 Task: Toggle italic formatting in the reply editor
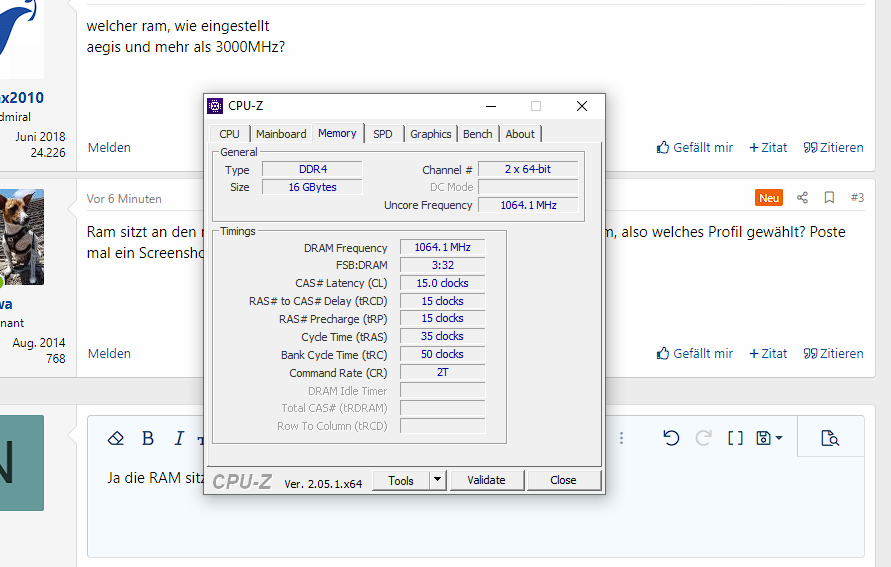click(x=179, y=438)
